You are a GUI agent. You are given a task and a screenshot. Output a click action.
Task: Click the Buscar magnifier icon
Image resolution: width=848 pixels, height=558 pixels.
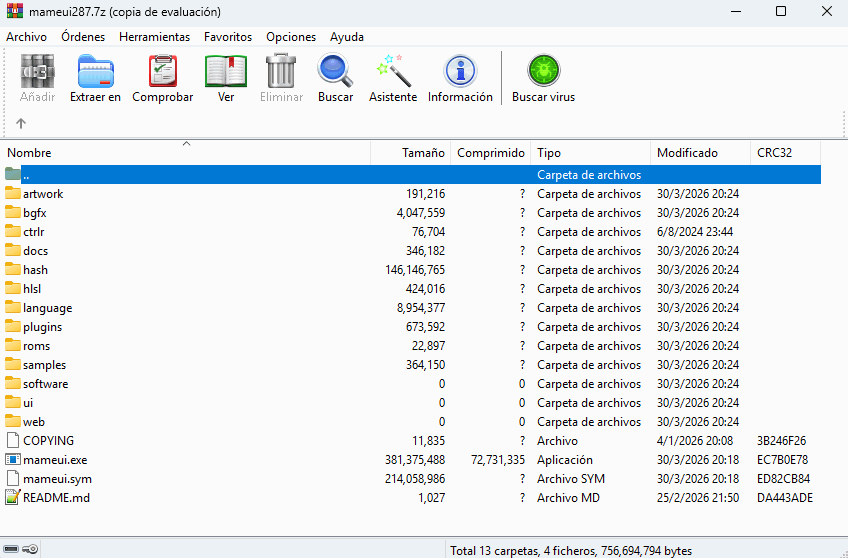click(x=335, y=71)
